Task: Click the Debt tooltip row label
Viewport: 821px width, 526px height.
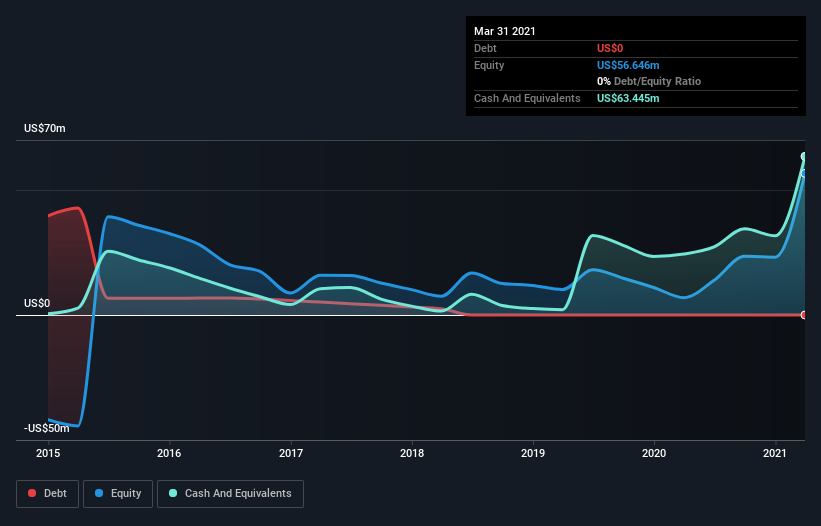Action: pyautogui.click(x=485, y=48)
